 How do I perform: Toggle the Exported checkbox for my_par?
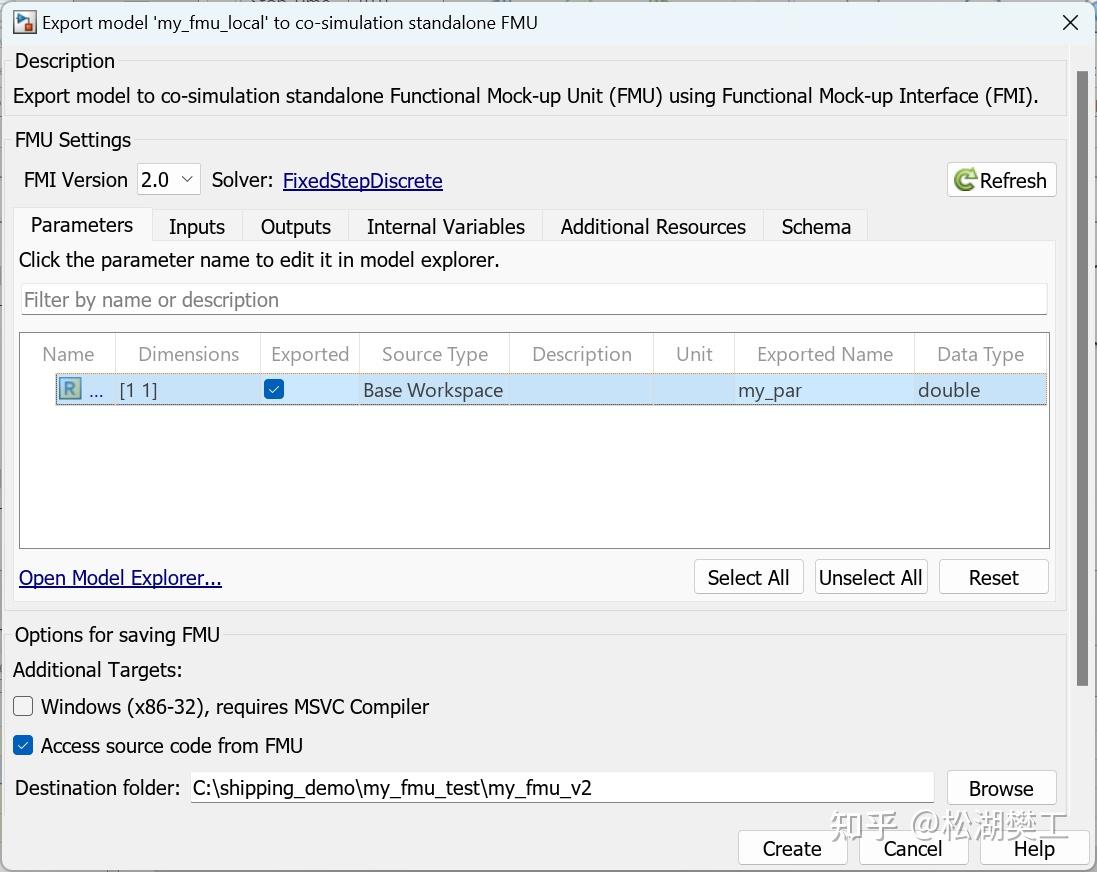point(274,389)
